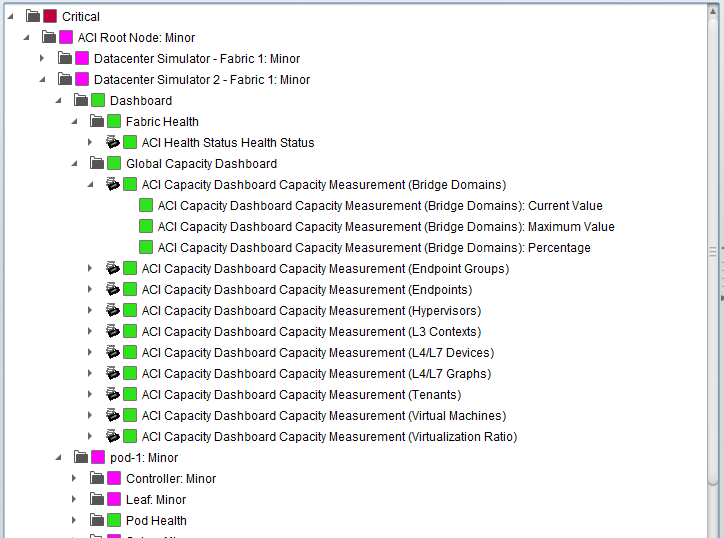Expand the L3 Contexts measurement node

pyautogui.click(x=90, y=331)
